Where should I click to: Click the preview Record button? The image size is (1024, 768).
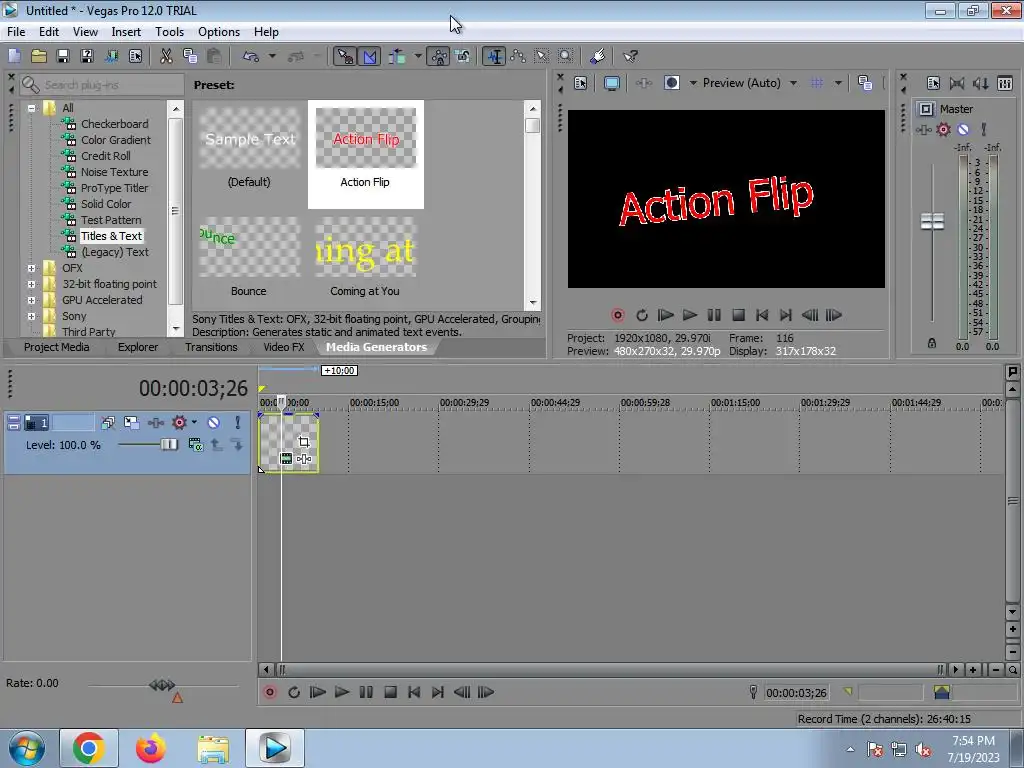[x=617, y=315]
